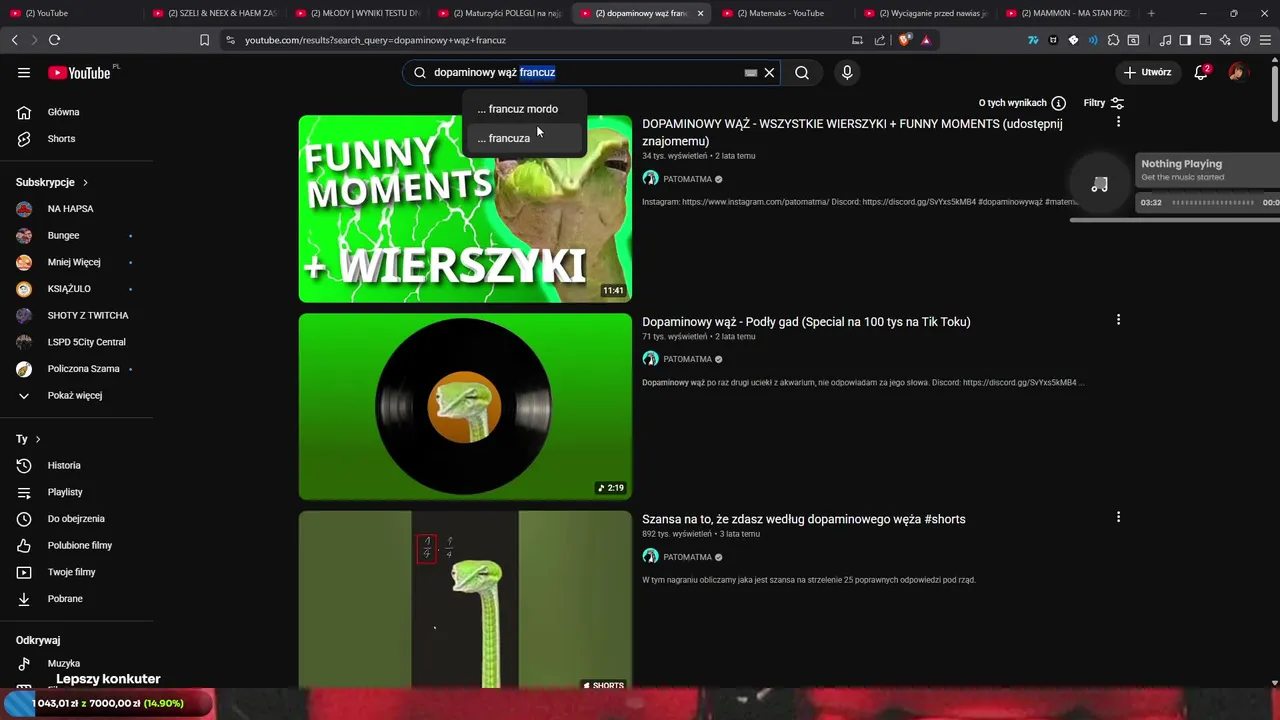Viewport: 1280px width, 720px height.
Task: Open the on-screen keyboard icon in search box
Action: (x=751, y=72)
